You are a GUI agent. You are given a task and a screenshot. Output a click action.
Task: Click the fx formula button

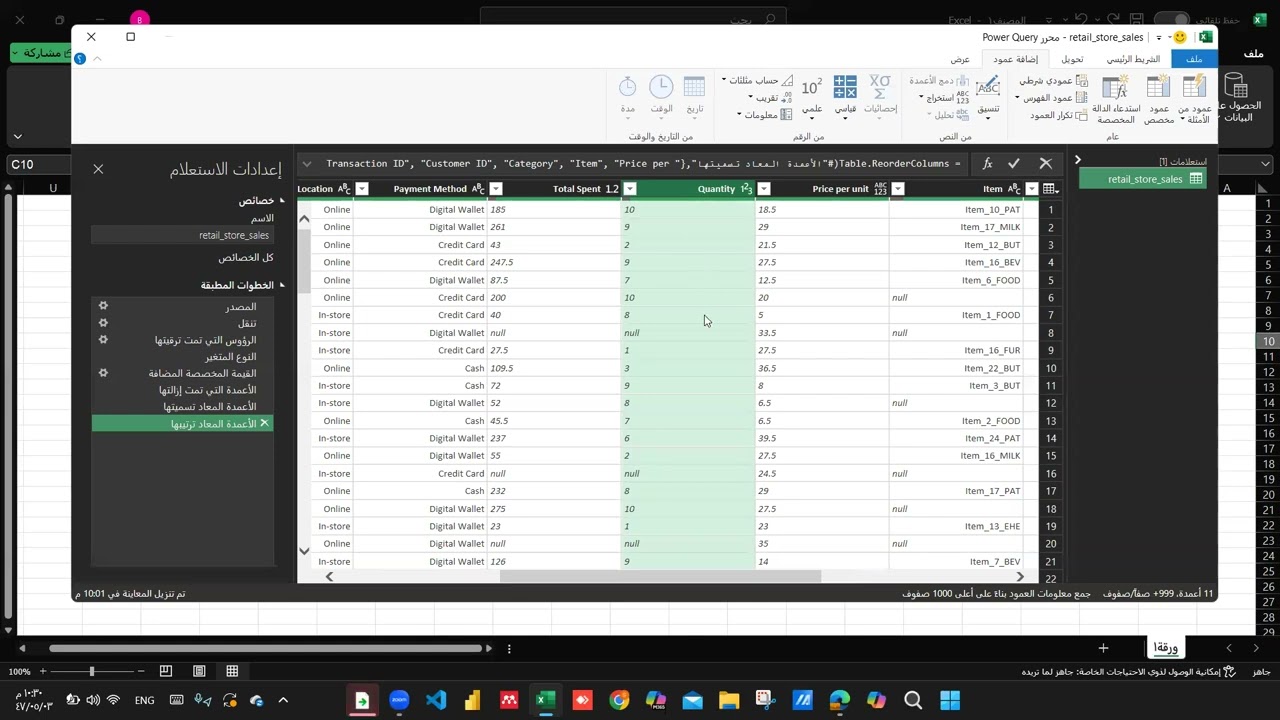(x=987, y=163)
